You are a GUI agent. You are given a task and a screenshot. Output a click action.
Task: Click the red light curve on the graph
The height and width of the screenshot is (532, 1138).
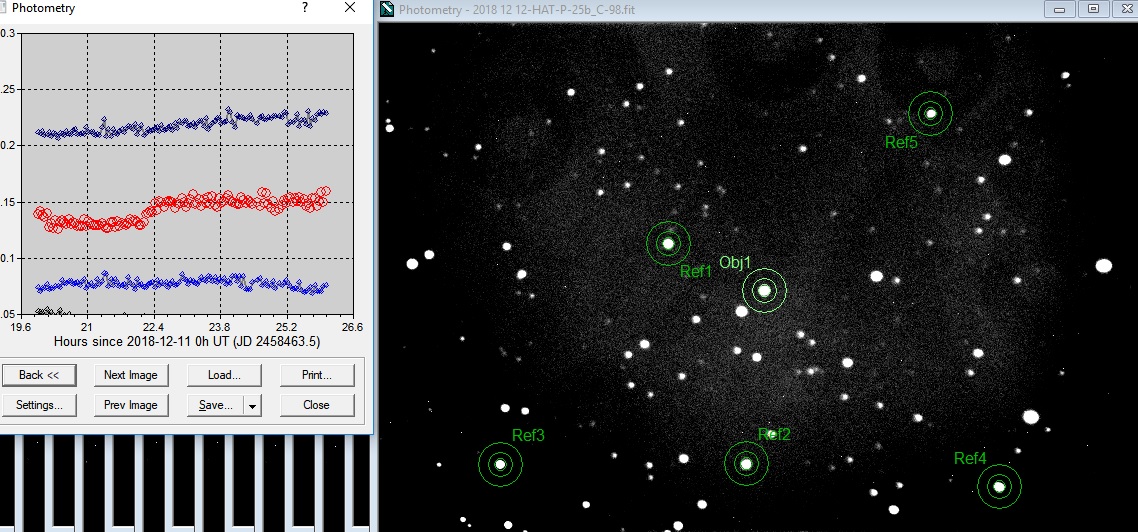(200, 199)
